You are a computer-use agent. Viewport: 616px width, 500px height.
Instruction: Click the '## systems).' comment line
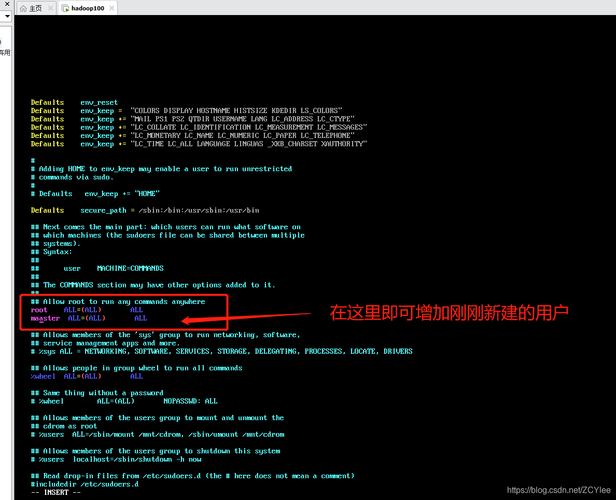55,244
